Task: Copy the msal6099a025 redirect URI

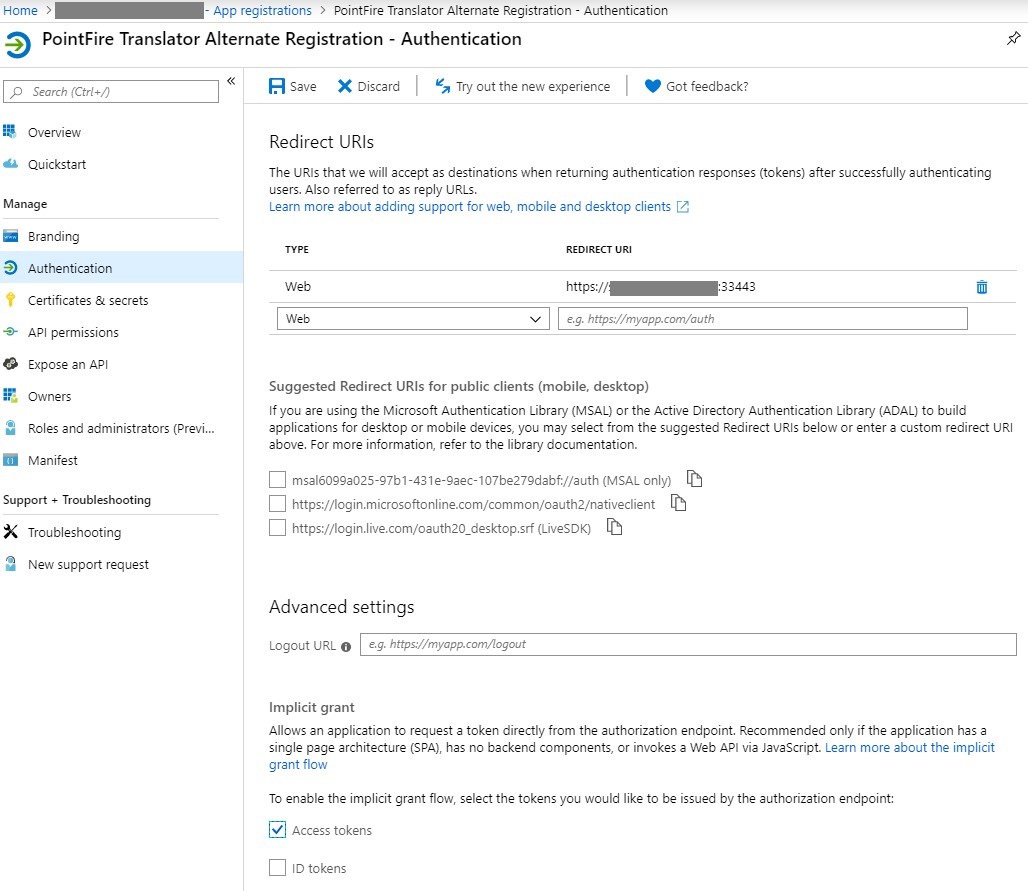Action: coord(694,479)
